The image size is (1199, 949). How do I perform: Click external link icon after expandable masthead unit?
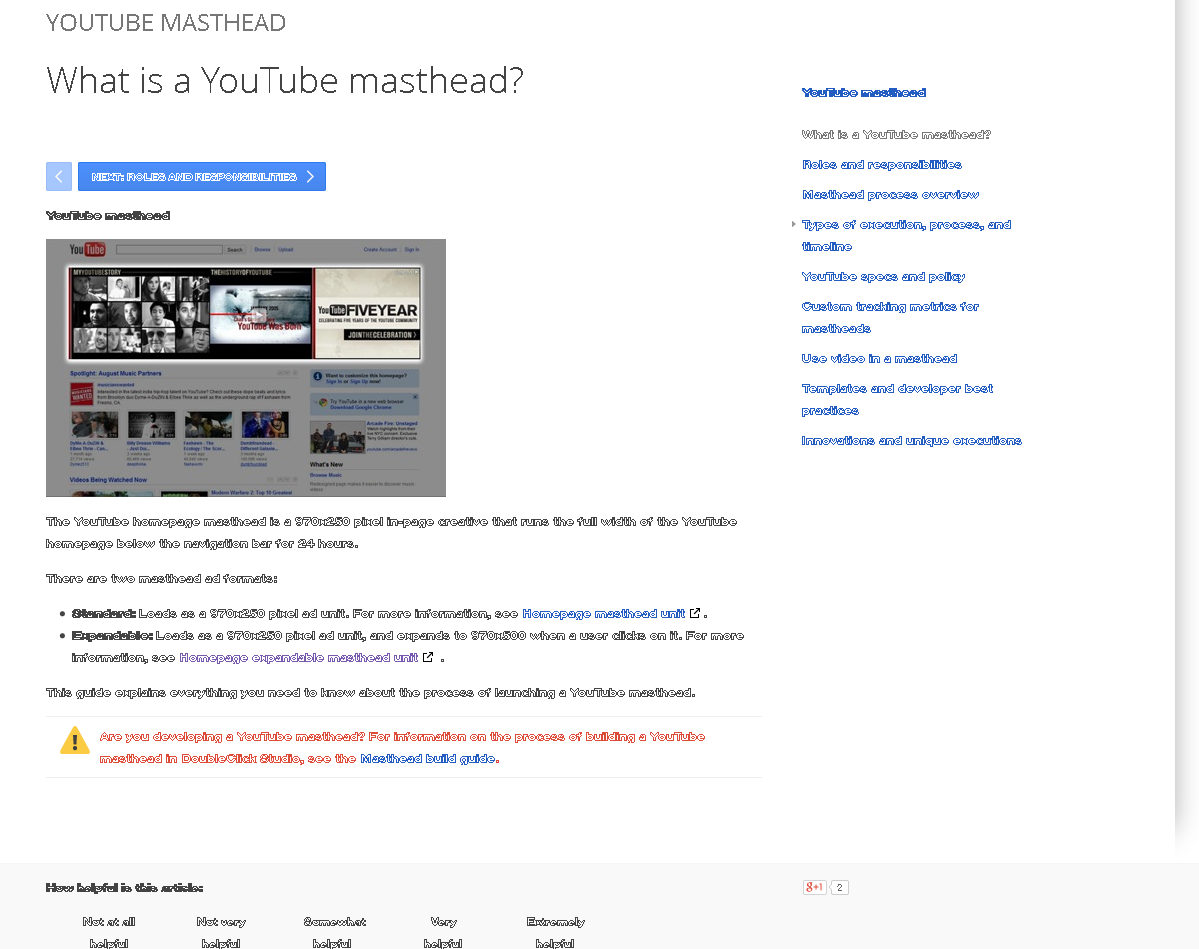coord(428,657)
